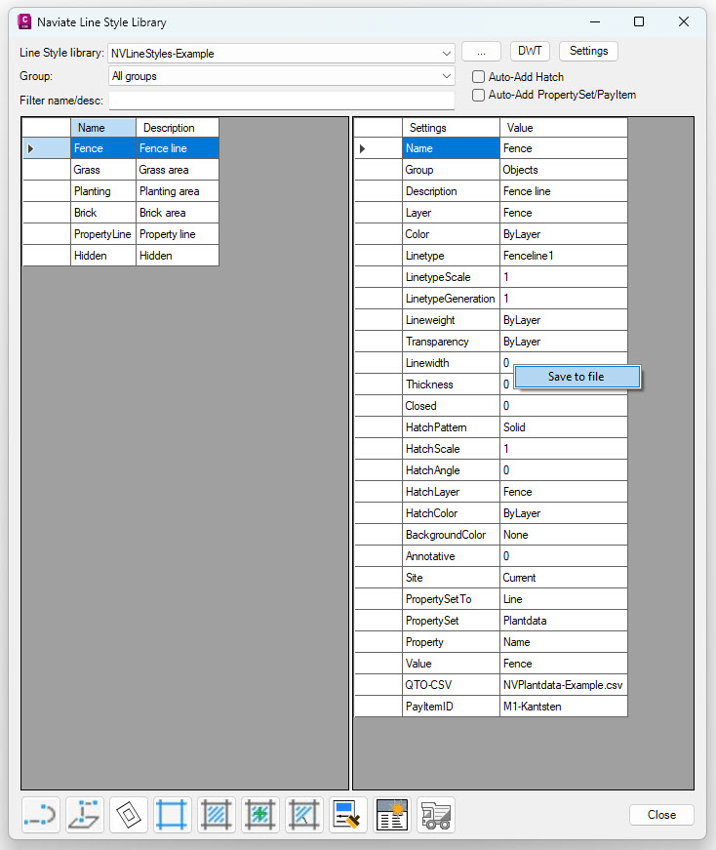This screenshot has height=850, width=716.
Task: Click the rotated nested rectangle icon
Action: pos(128,814)
